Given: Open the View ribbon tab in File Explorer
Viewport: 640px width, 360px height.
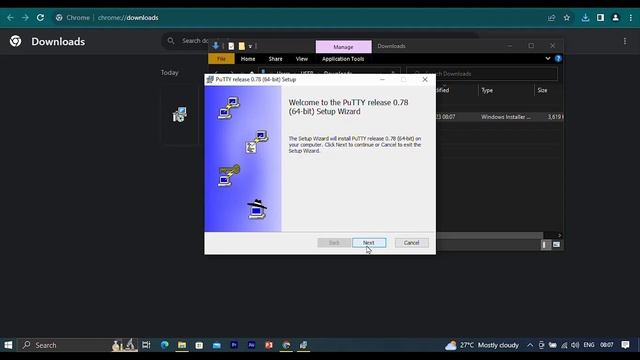Looking at the screenshot, I should [302, 59].
